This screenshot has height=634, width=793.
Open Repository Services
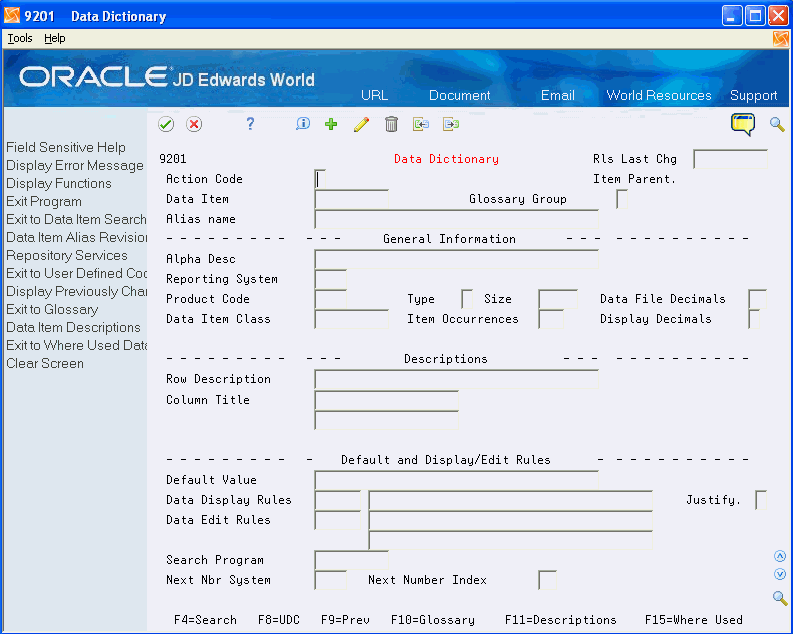coord(67,255)
